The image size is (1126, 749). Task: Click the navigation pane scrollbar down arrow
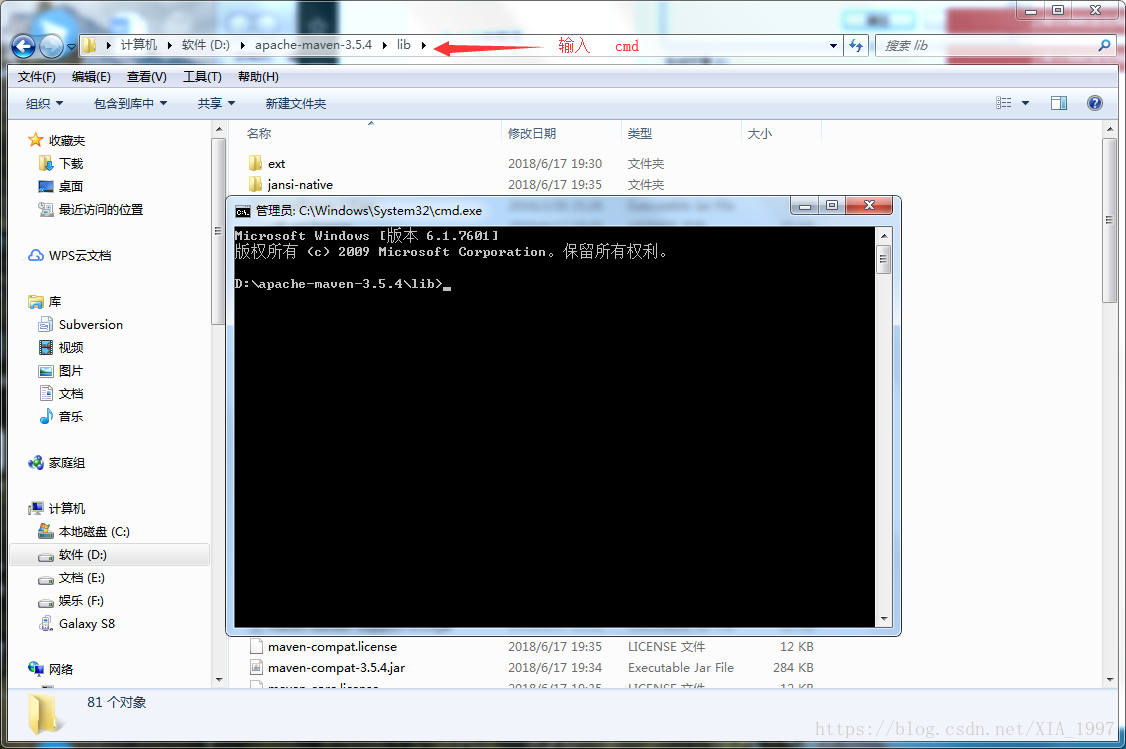tap(219, 679)
